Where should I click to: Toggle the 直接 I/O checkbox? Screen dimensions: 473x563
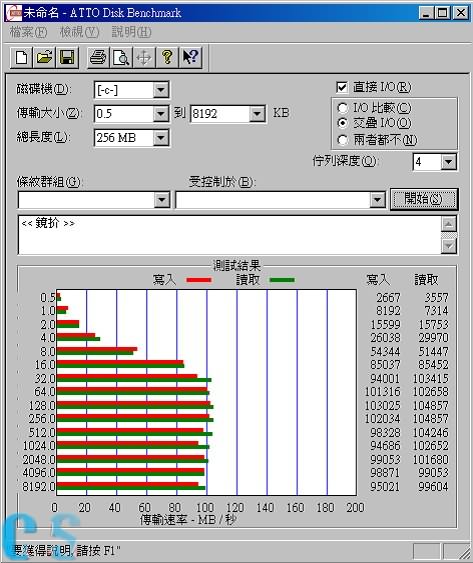[342, 87]
